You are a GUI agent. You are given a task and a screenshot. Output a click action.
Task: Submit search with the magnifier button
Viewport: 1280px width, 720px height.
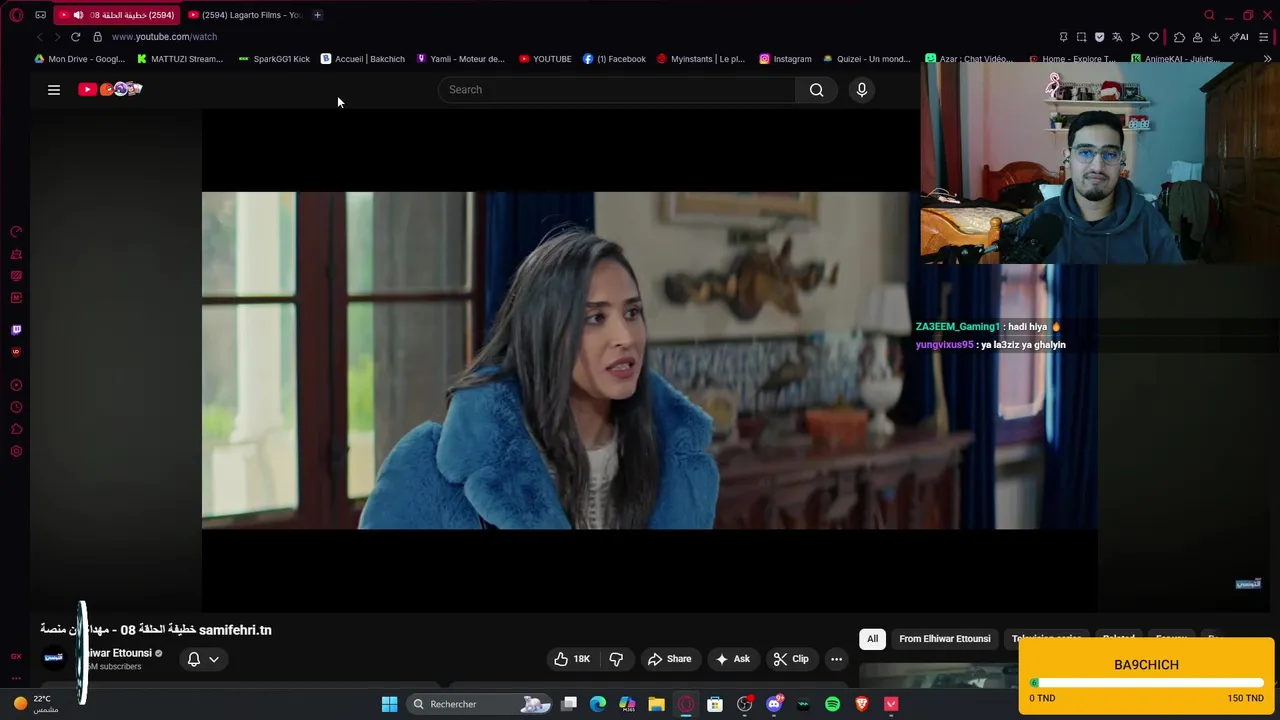[817, 90]
